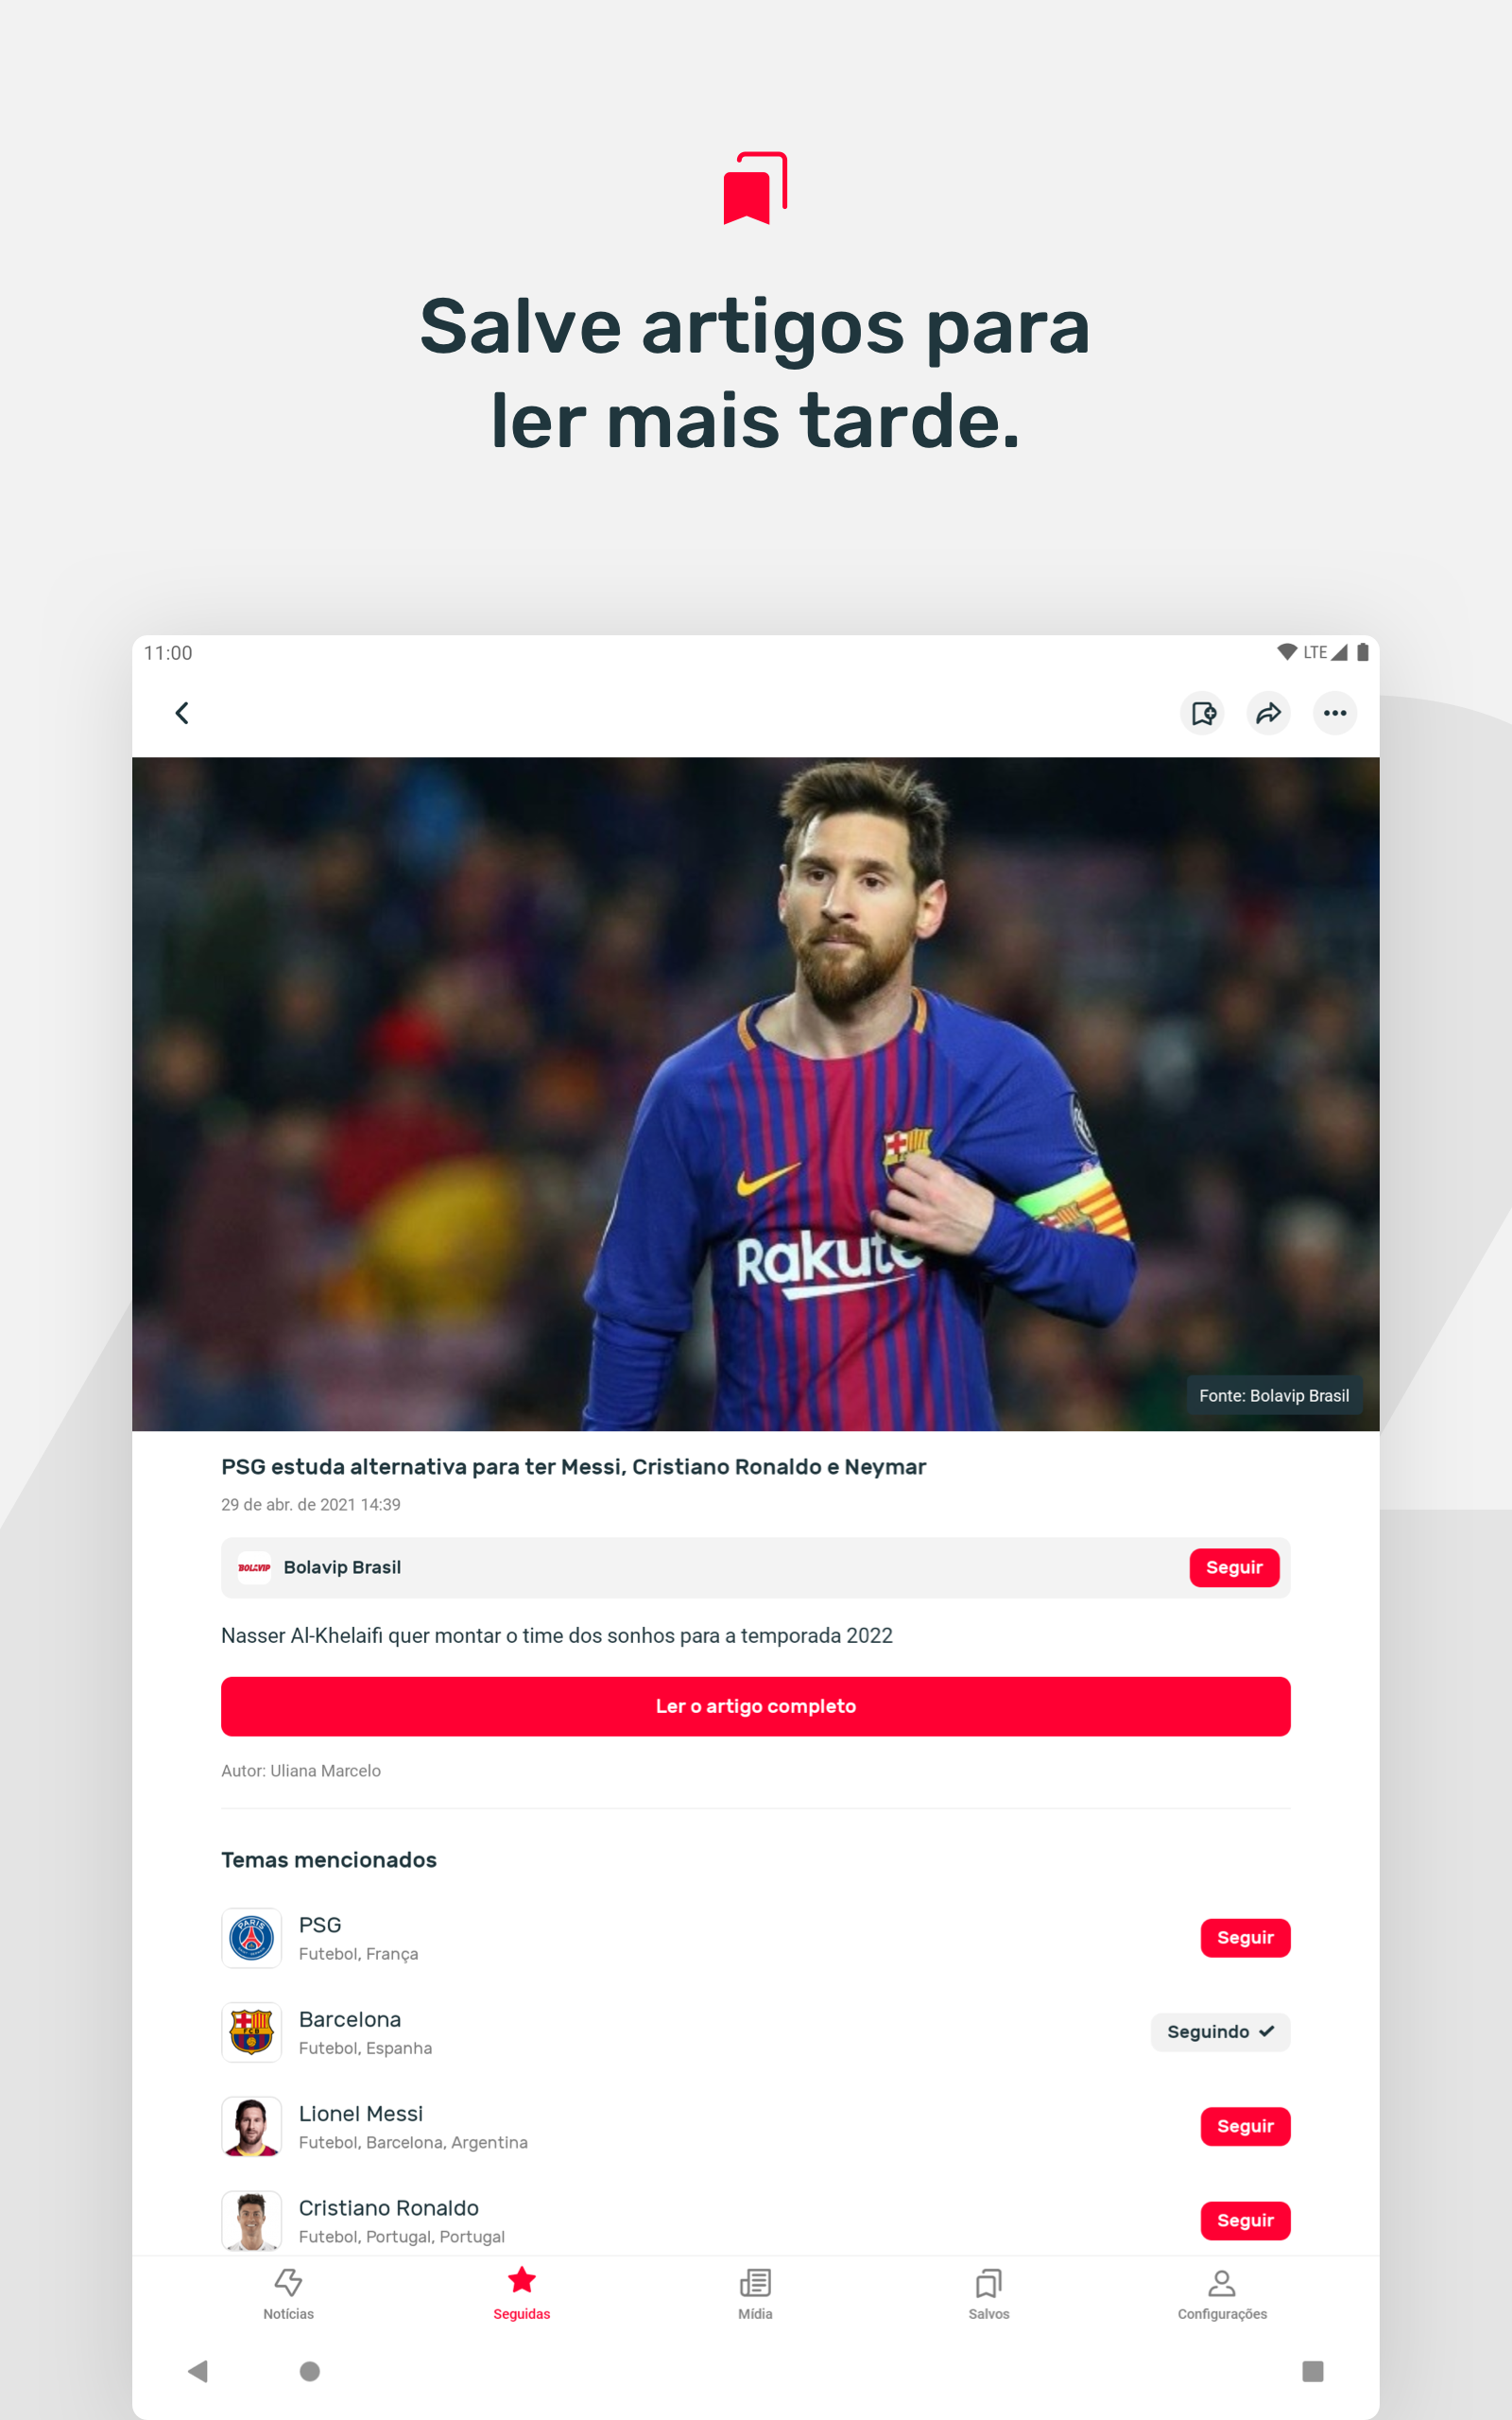Open the three-dot more options menu
The image size is (1512, 2420).
1334,713
